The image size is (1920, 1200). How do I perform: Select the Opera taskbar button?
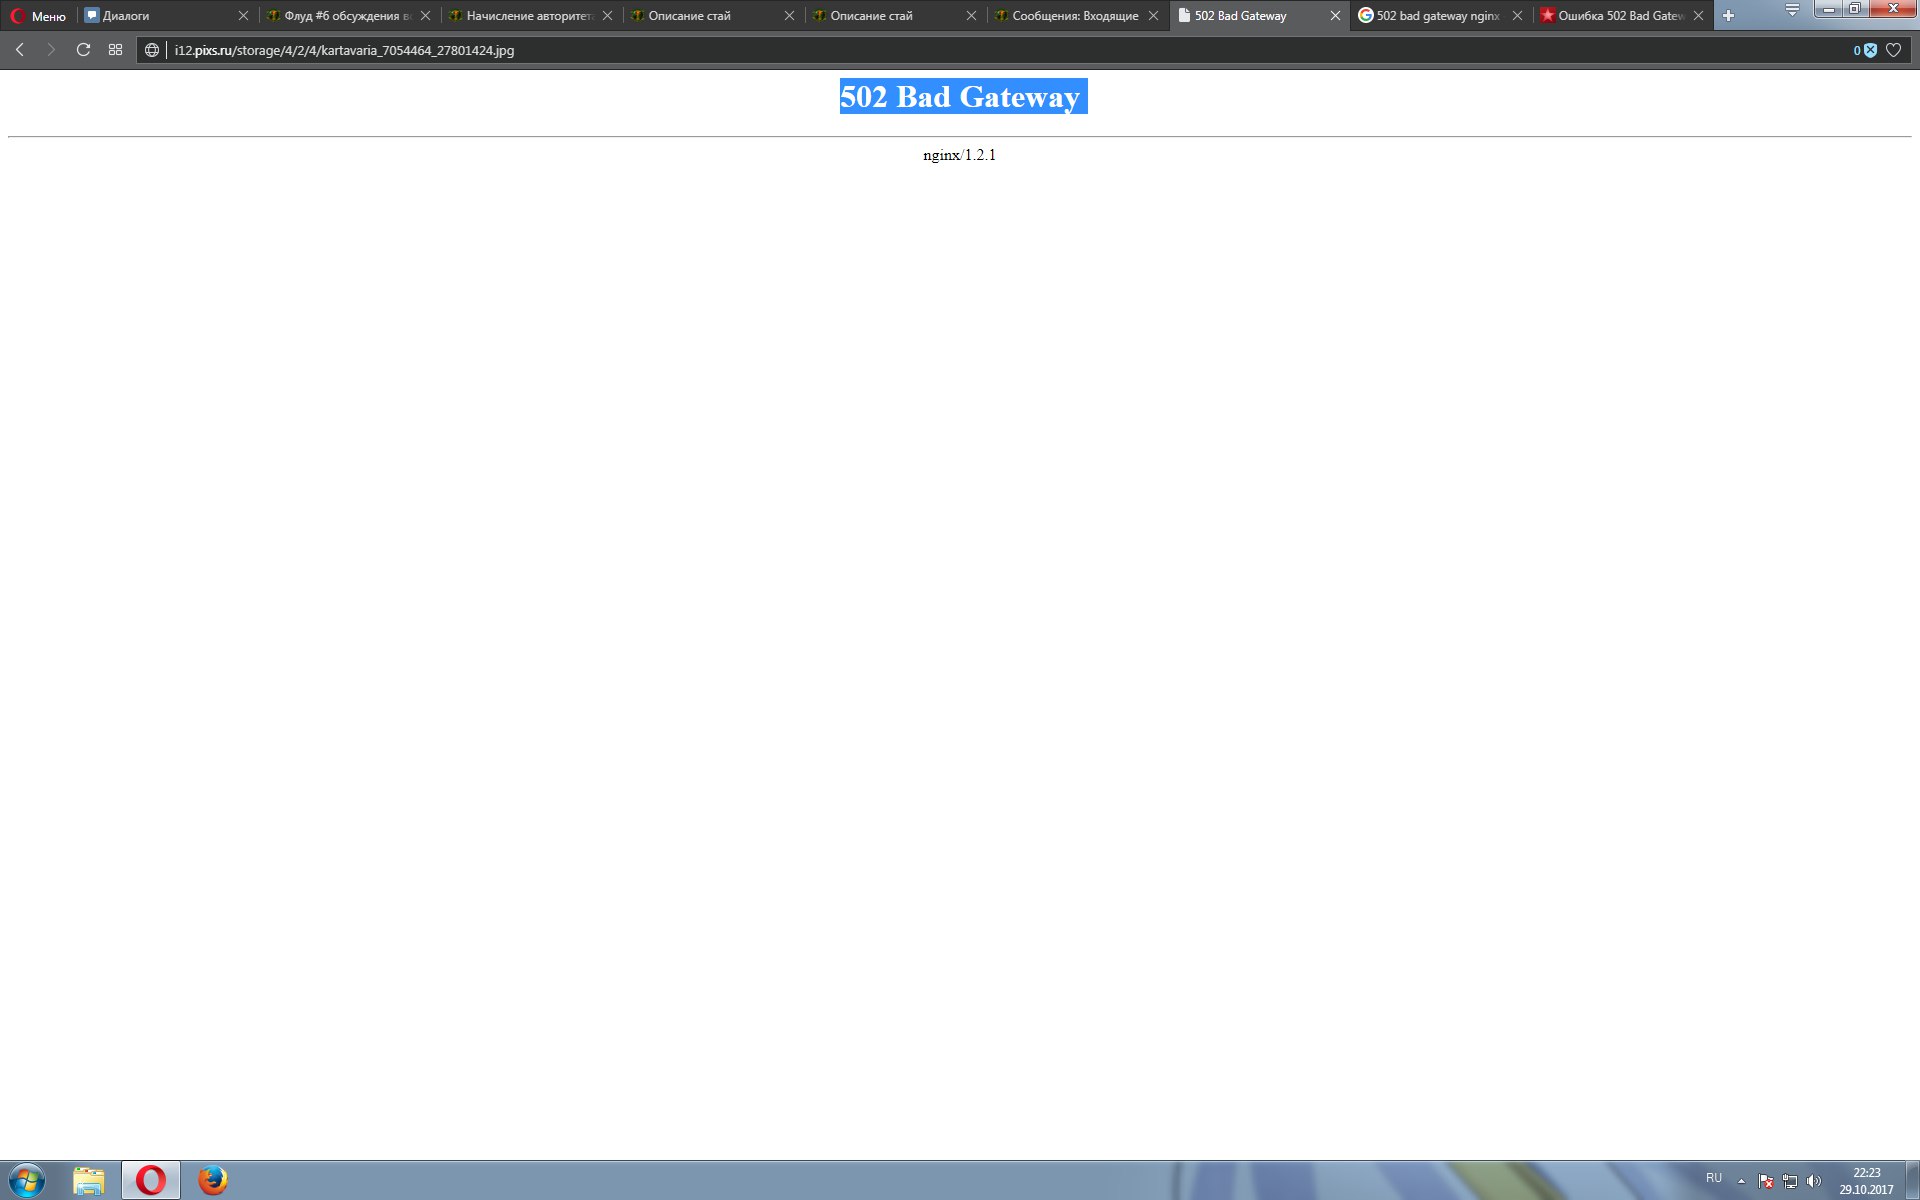pos(151,1181)
